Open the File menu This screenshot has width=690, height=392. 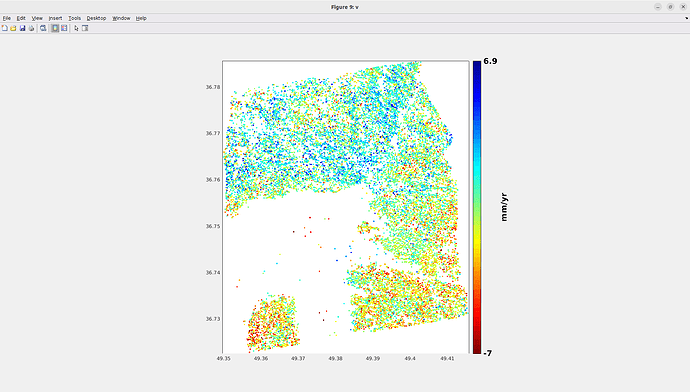[7, 18]
